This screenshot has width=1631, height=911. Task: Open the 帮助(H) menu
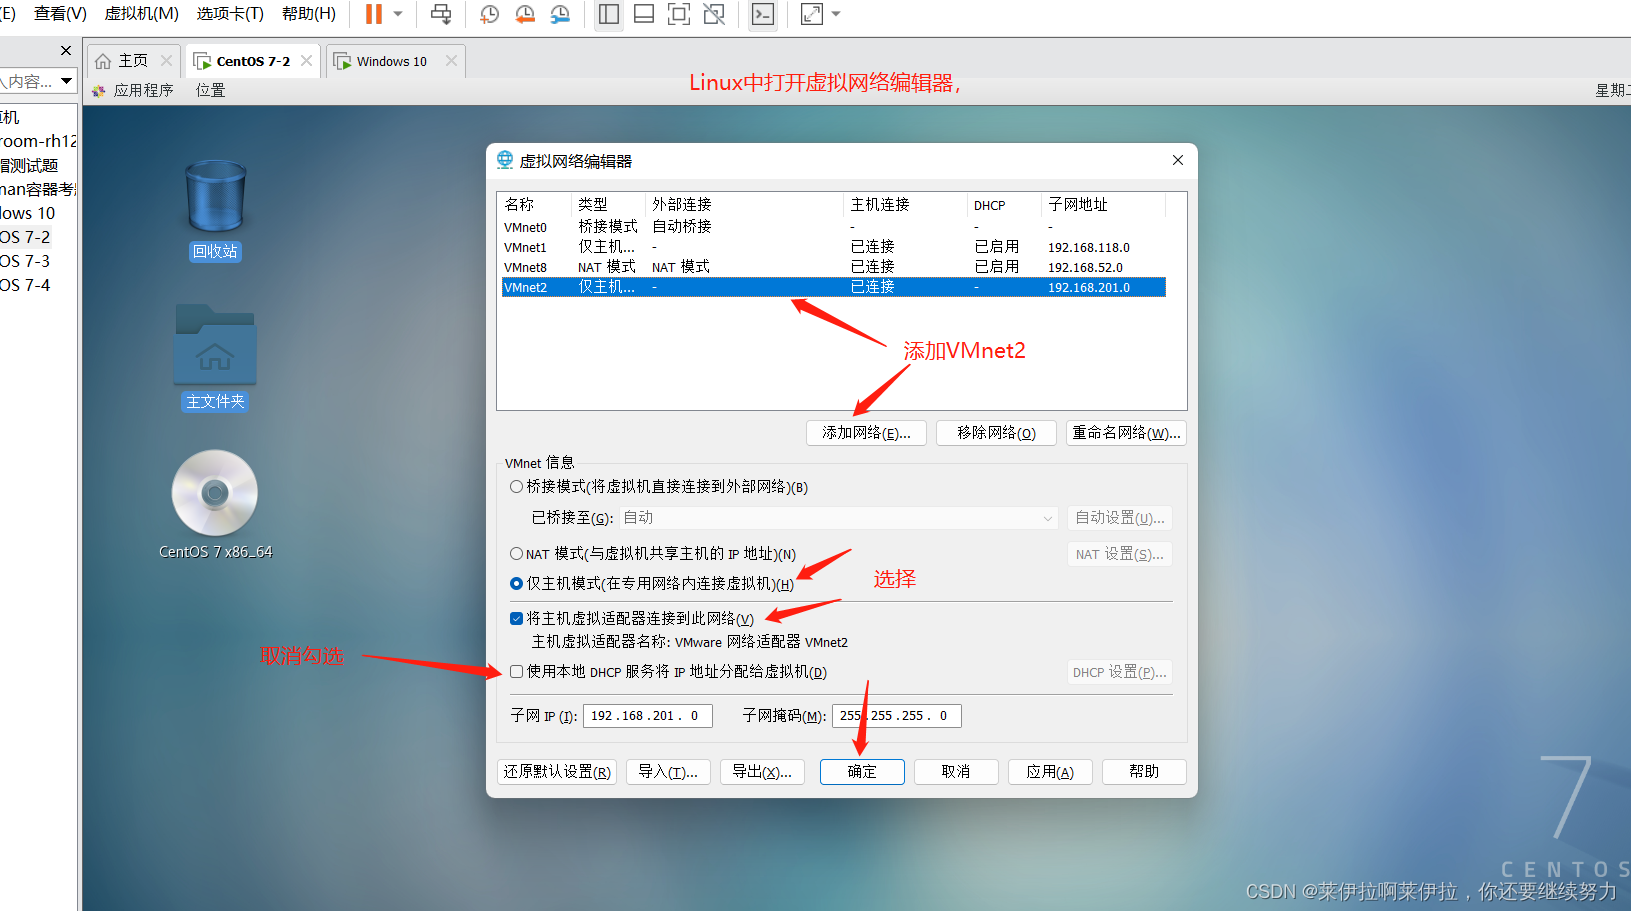click(x=309, y=14)
